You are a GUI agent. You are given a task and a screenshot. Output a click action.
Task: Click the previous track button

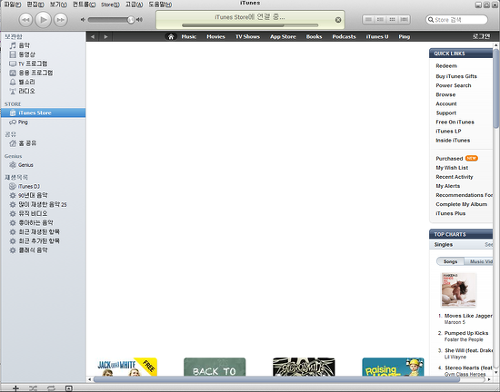(x=25, y=20)
